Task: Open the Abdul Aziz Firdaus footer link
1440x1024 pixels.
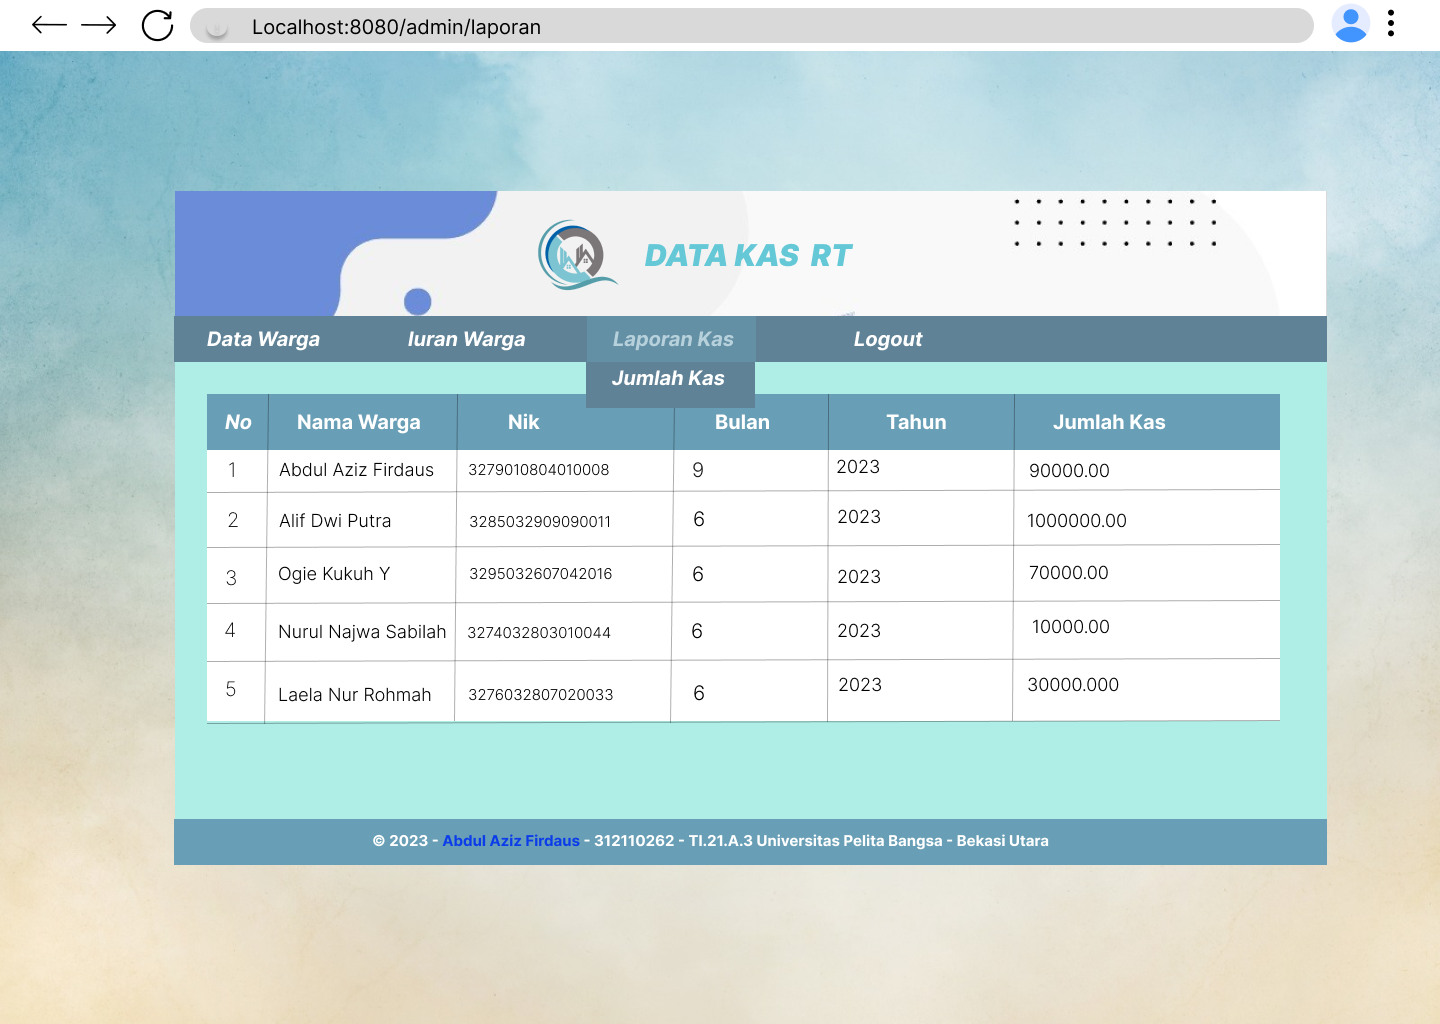Action: [511, 841]
